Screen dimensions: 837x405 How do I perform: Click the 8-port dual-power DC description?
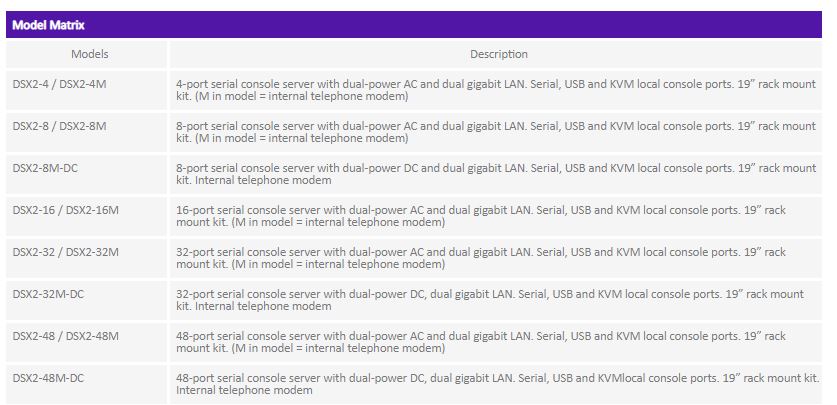point(496,174)
